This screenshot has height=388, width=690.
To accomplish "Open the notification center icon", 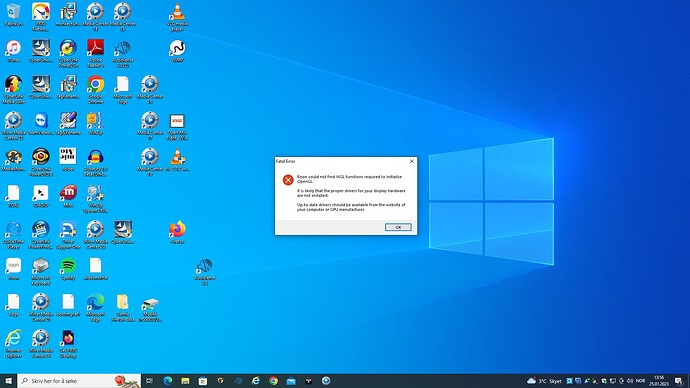I will 679,381.
